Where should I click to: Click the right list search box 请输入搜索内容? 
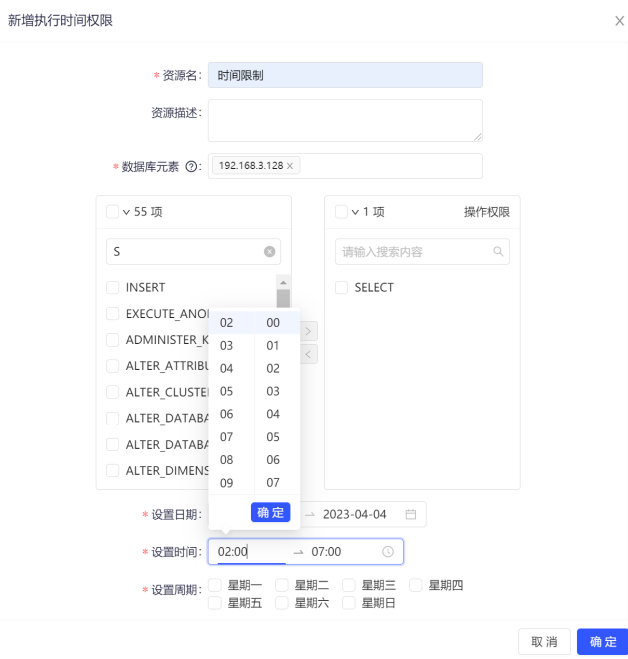tap(422, 251)
